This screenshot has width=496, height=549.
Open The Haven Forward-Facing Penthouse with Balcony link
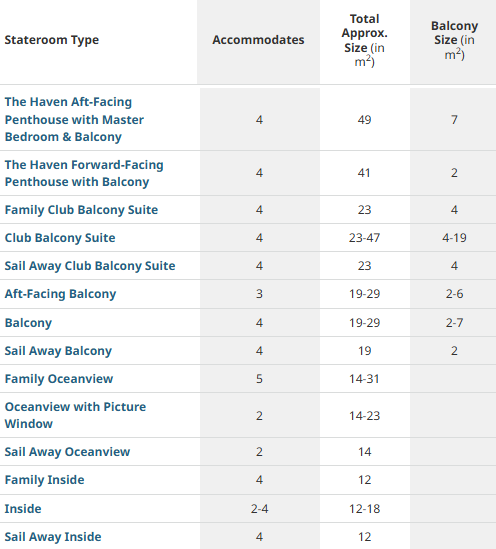84,173
